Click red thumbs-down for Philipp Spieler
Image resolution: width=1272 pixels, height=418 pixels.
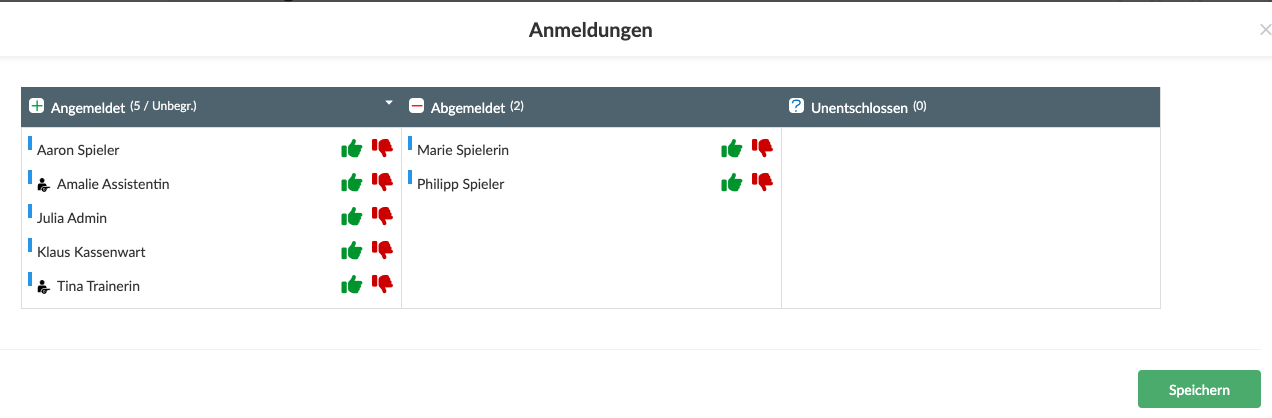coord(762,182)
